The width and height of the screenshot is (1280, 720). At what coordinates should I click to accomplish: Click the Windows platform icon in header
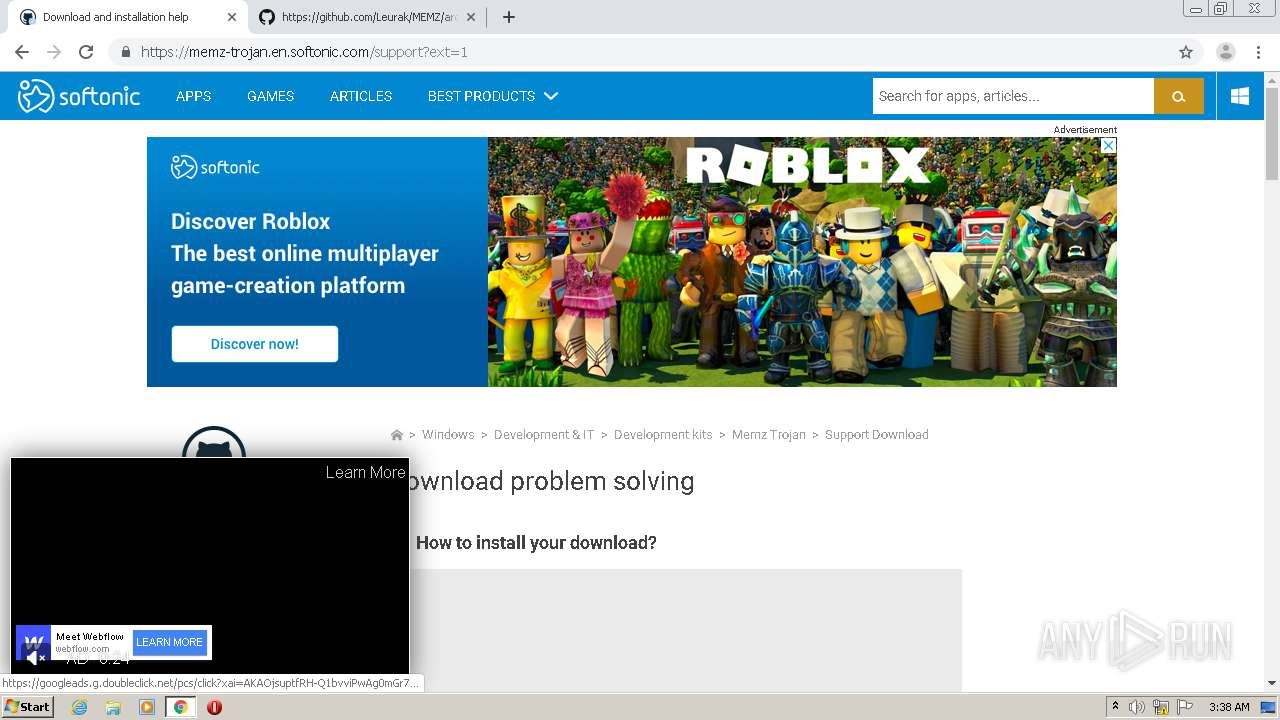click(1240, 96)
